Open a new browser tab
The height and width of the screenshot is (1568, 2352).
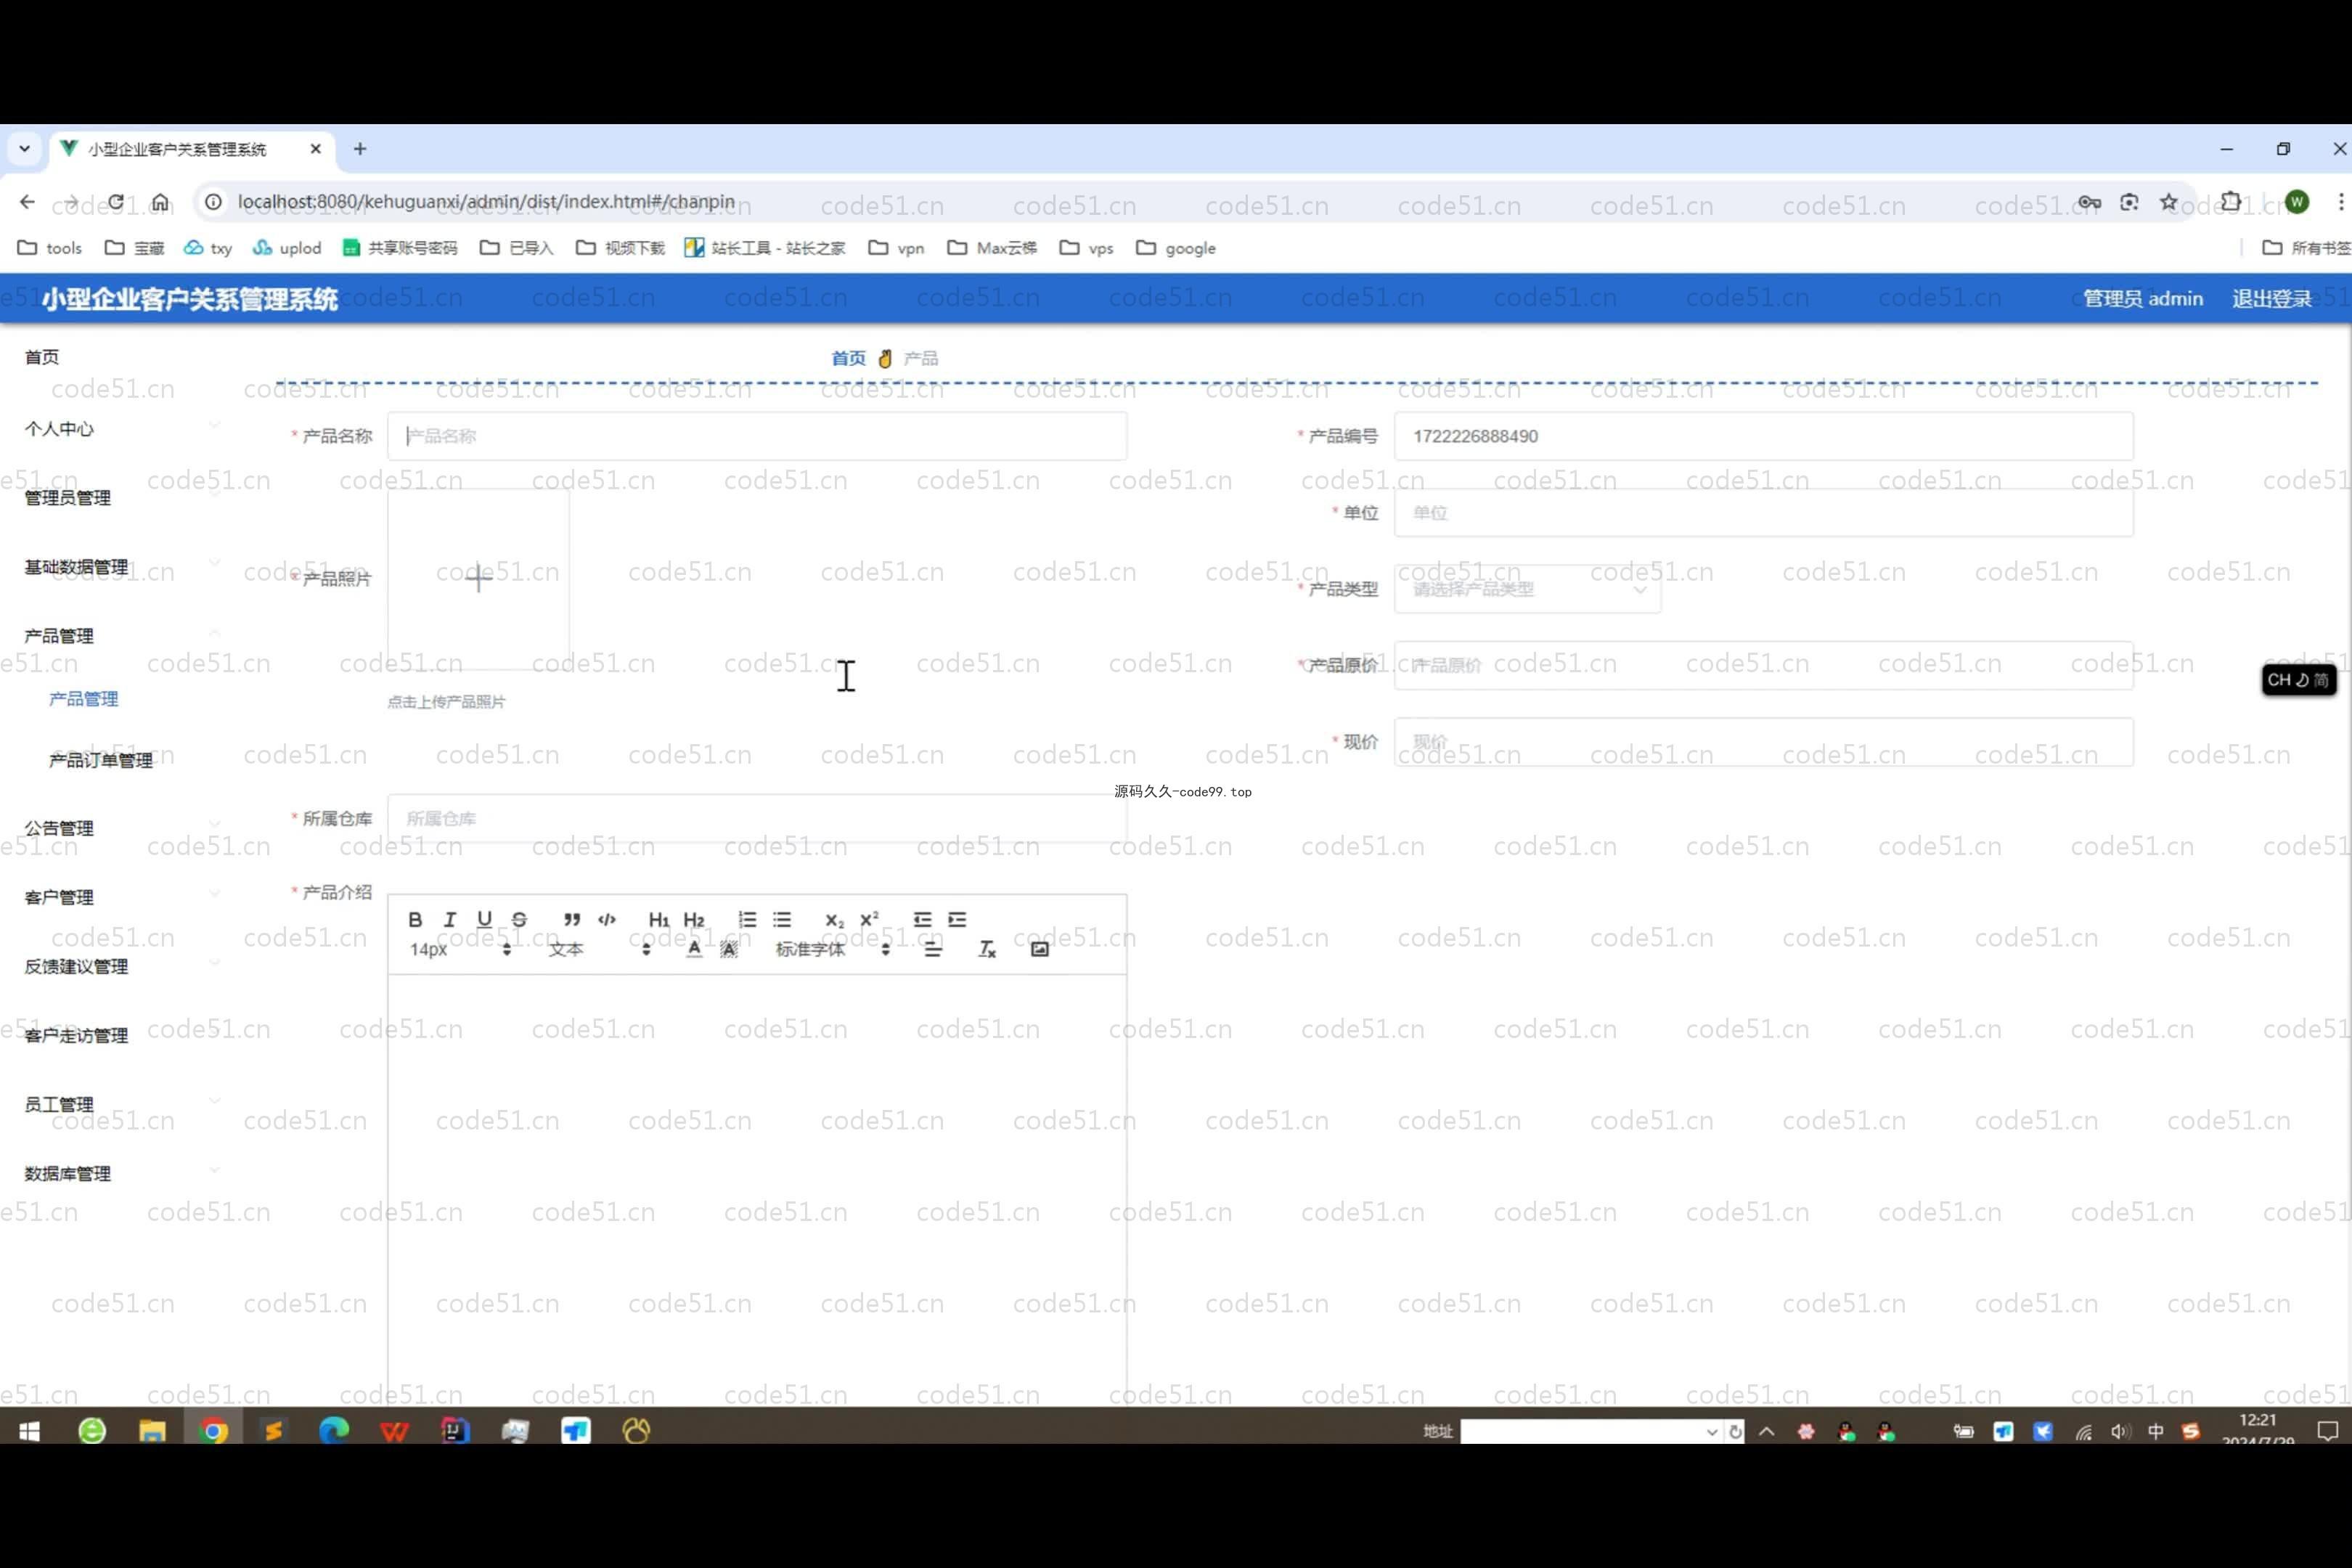tap(360, 149)
